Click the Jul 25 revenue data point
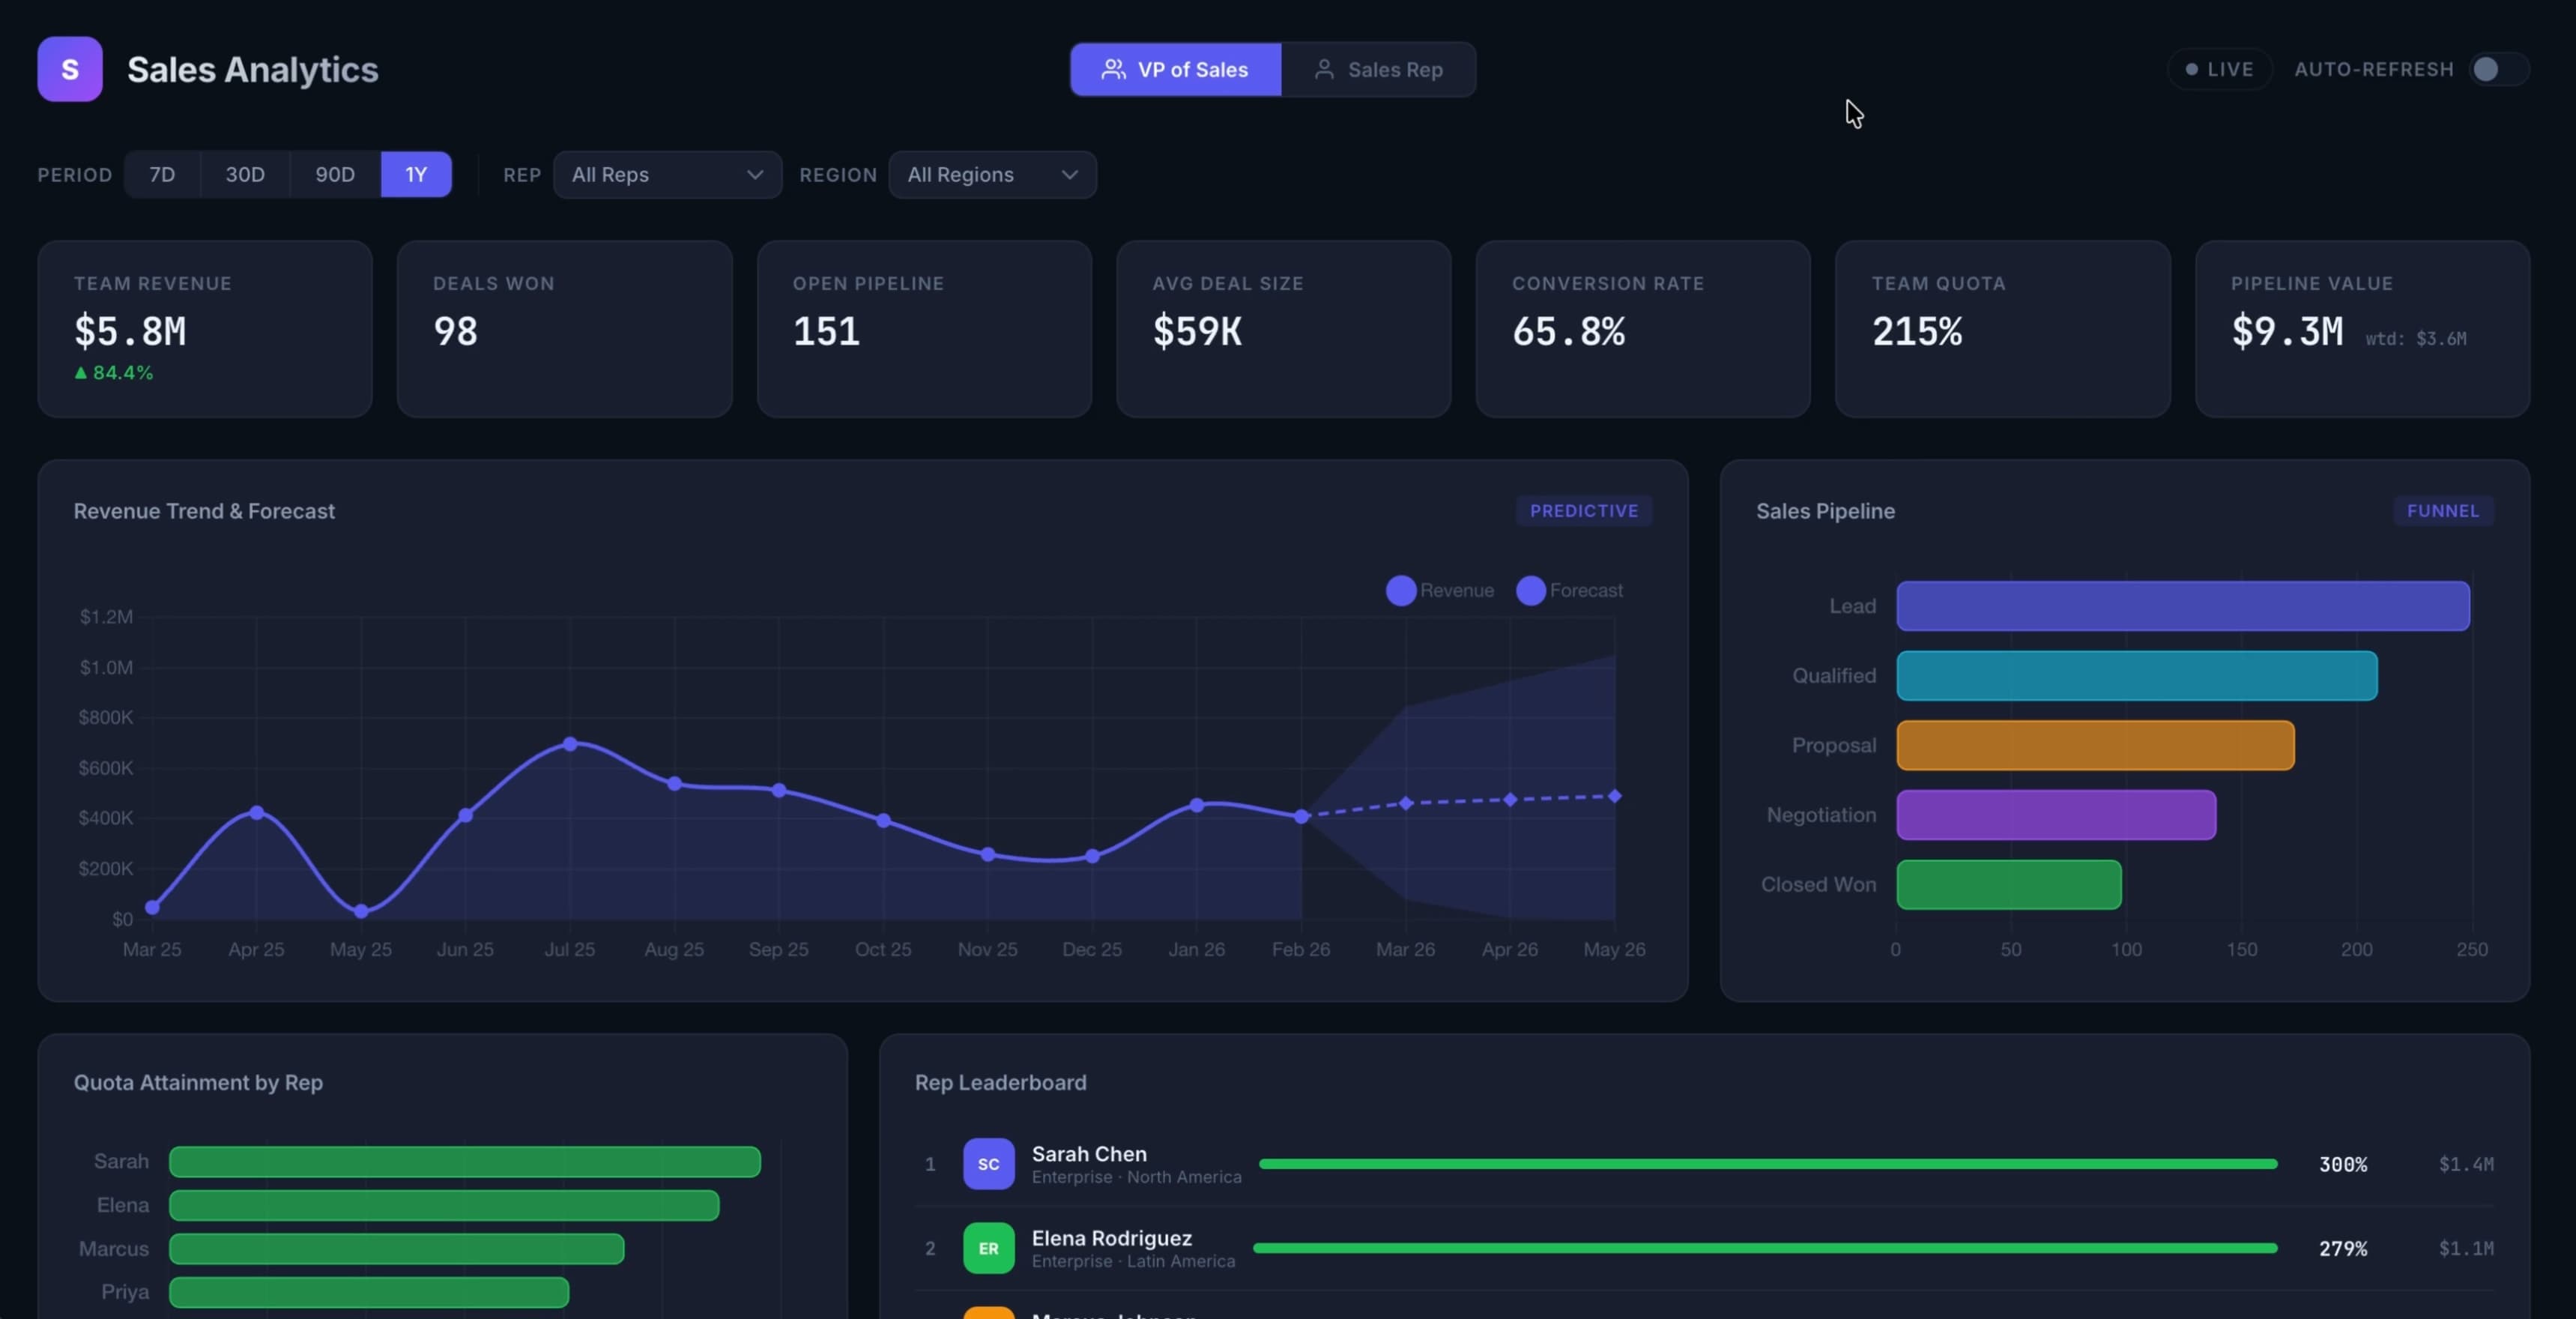This screenshot has width=2576, height=1319. click(570, 743)
